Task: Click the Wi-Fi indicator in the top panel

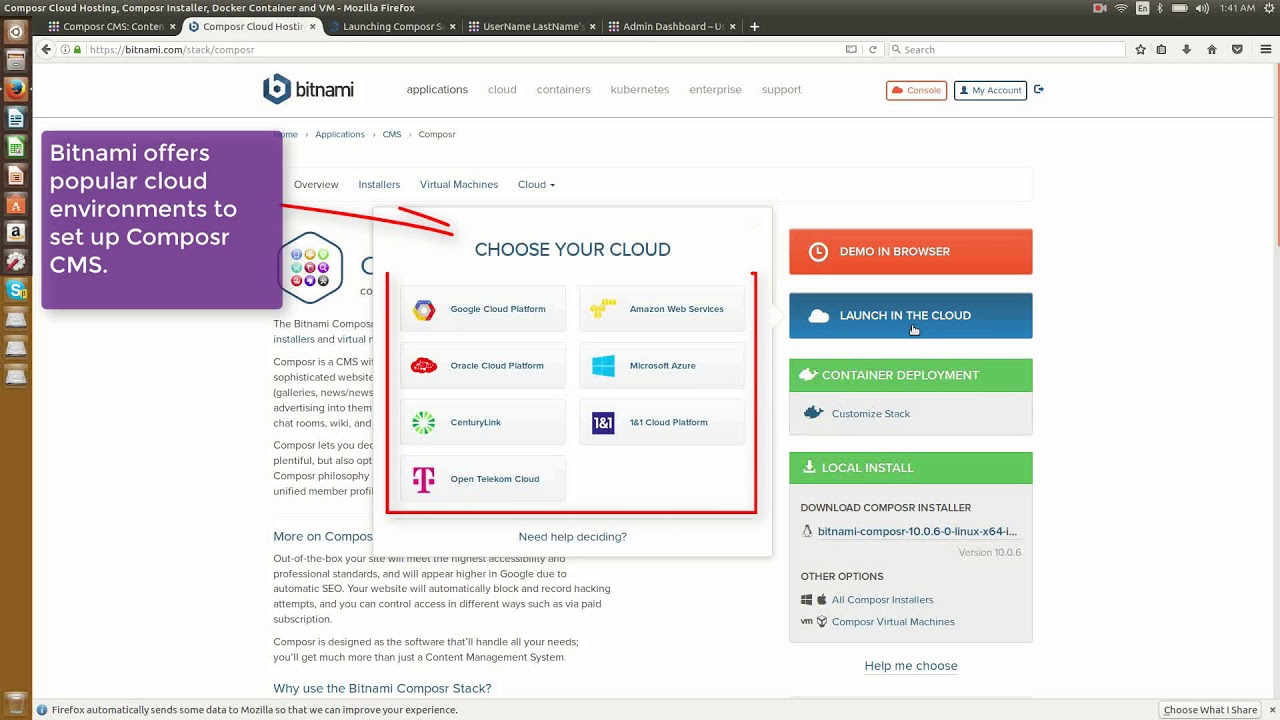Action: click(x=1121, y=8)
